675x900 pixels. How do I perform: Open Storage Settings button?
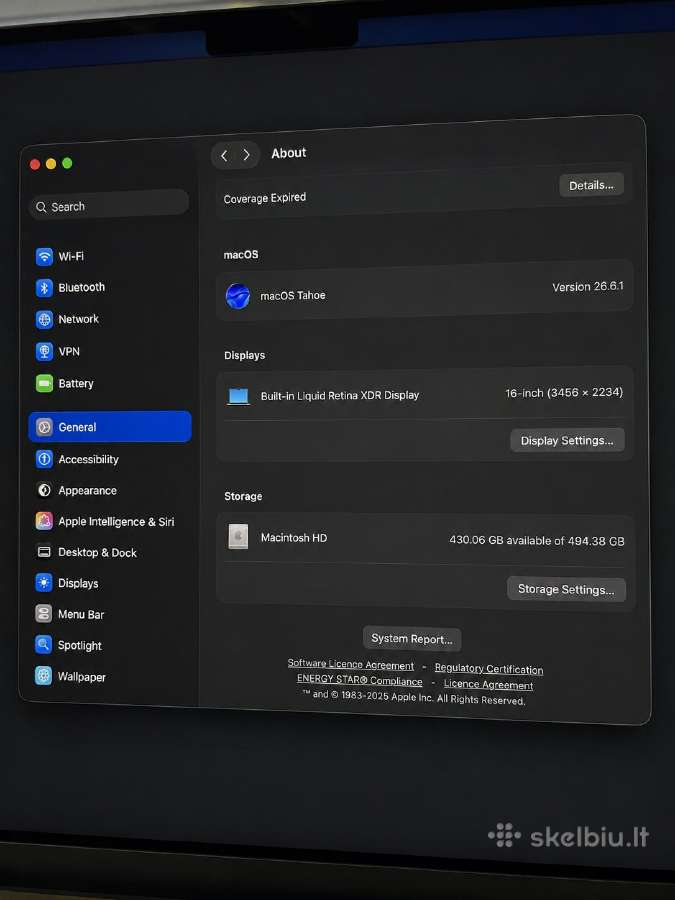coord(566,589)
